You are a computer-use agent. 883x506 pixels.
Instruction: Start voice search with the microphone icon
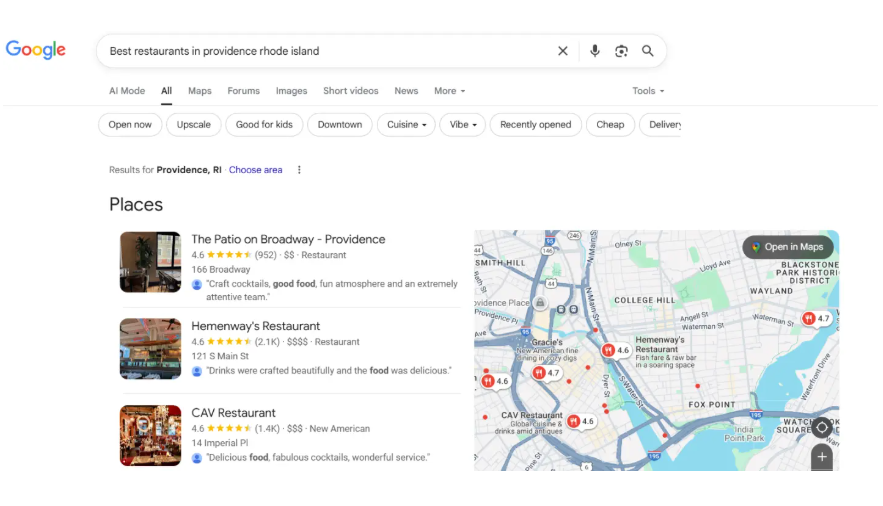click(595, 51)
